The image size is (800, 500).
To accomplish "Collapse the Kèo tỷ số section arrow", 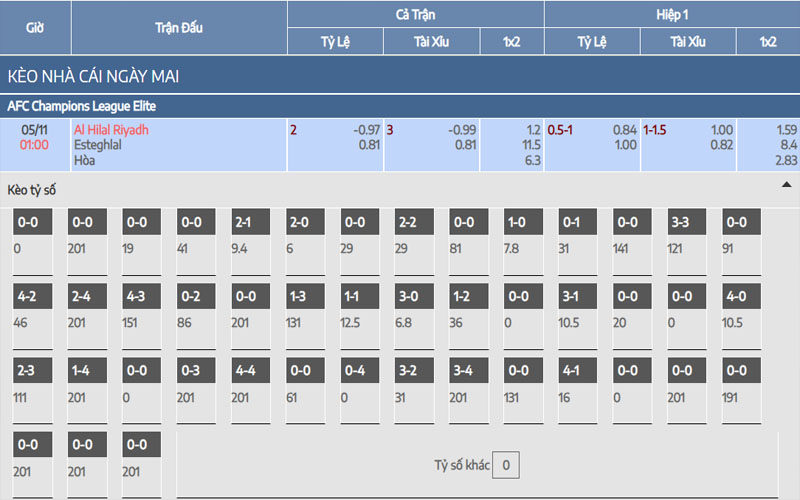I will coord(786,186).
